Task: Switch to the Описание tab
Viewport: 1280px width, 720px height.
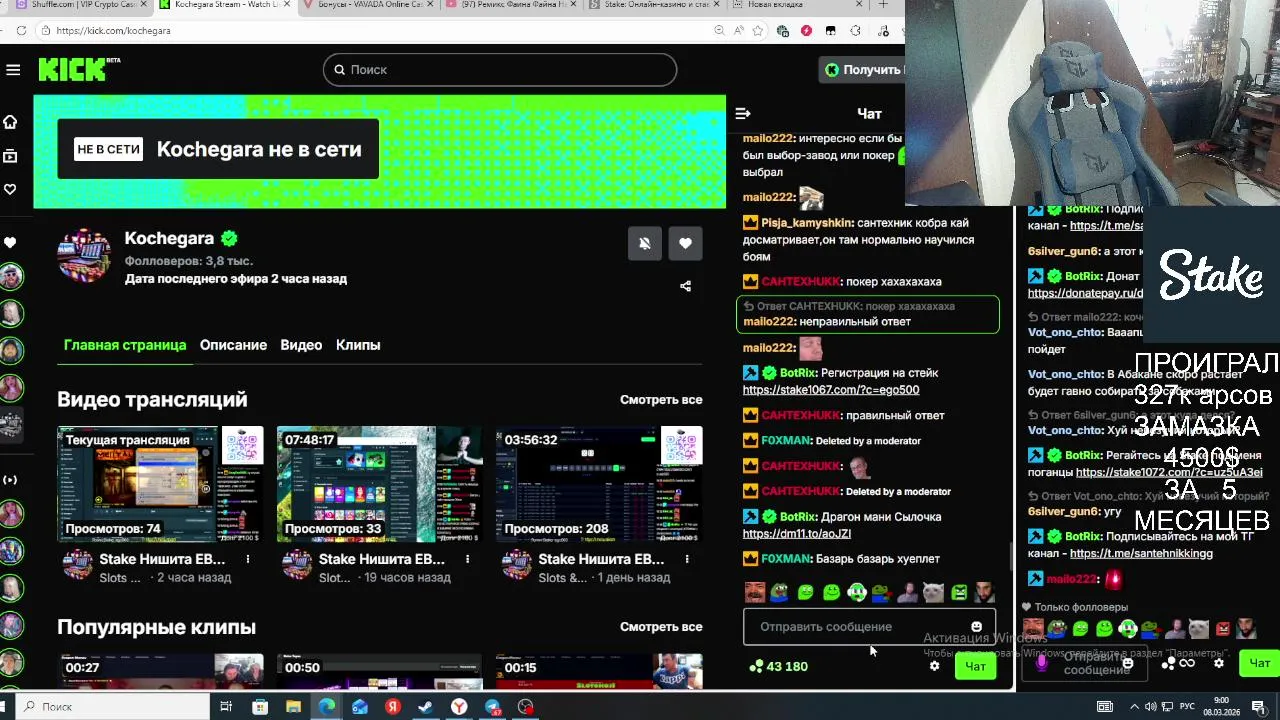Action: [x=233, y=345]
